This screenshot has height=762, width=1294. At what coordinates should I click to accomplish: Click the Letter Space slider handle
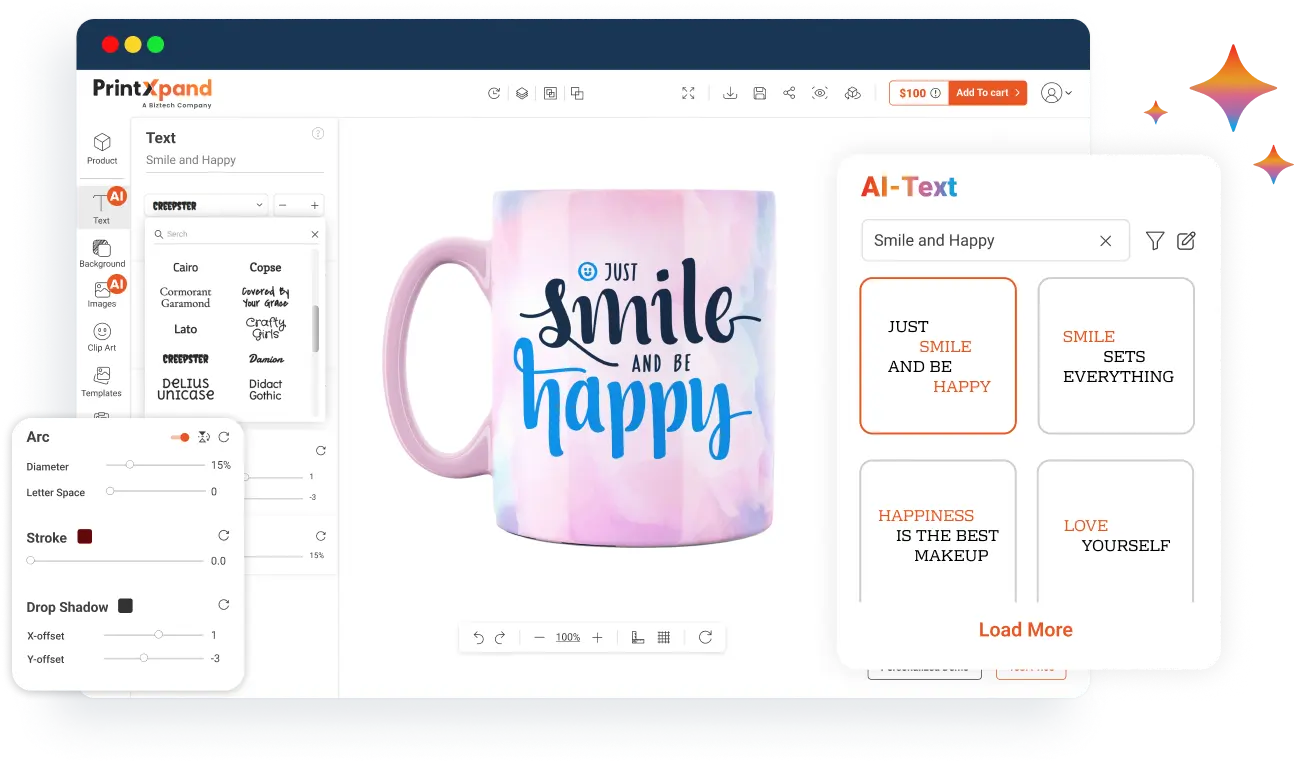click(x=110, y=491)
